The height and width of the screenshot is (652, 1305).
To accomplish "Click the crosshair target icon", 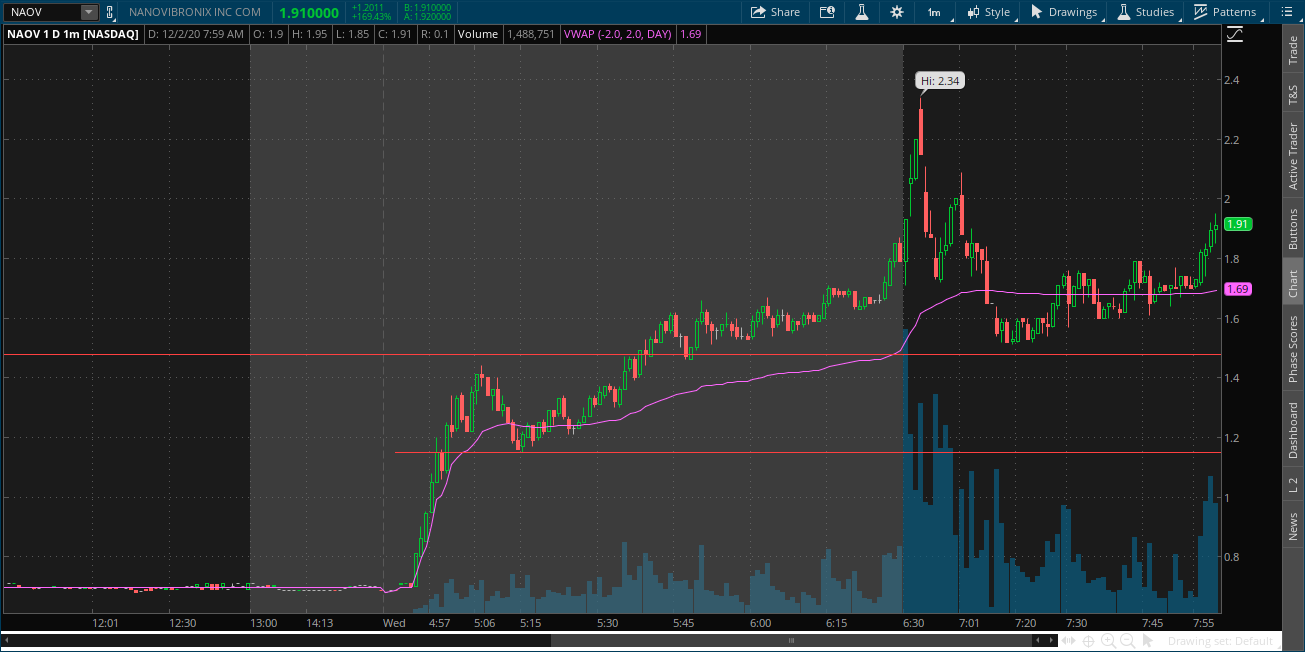I will (x=1089, y=640).
